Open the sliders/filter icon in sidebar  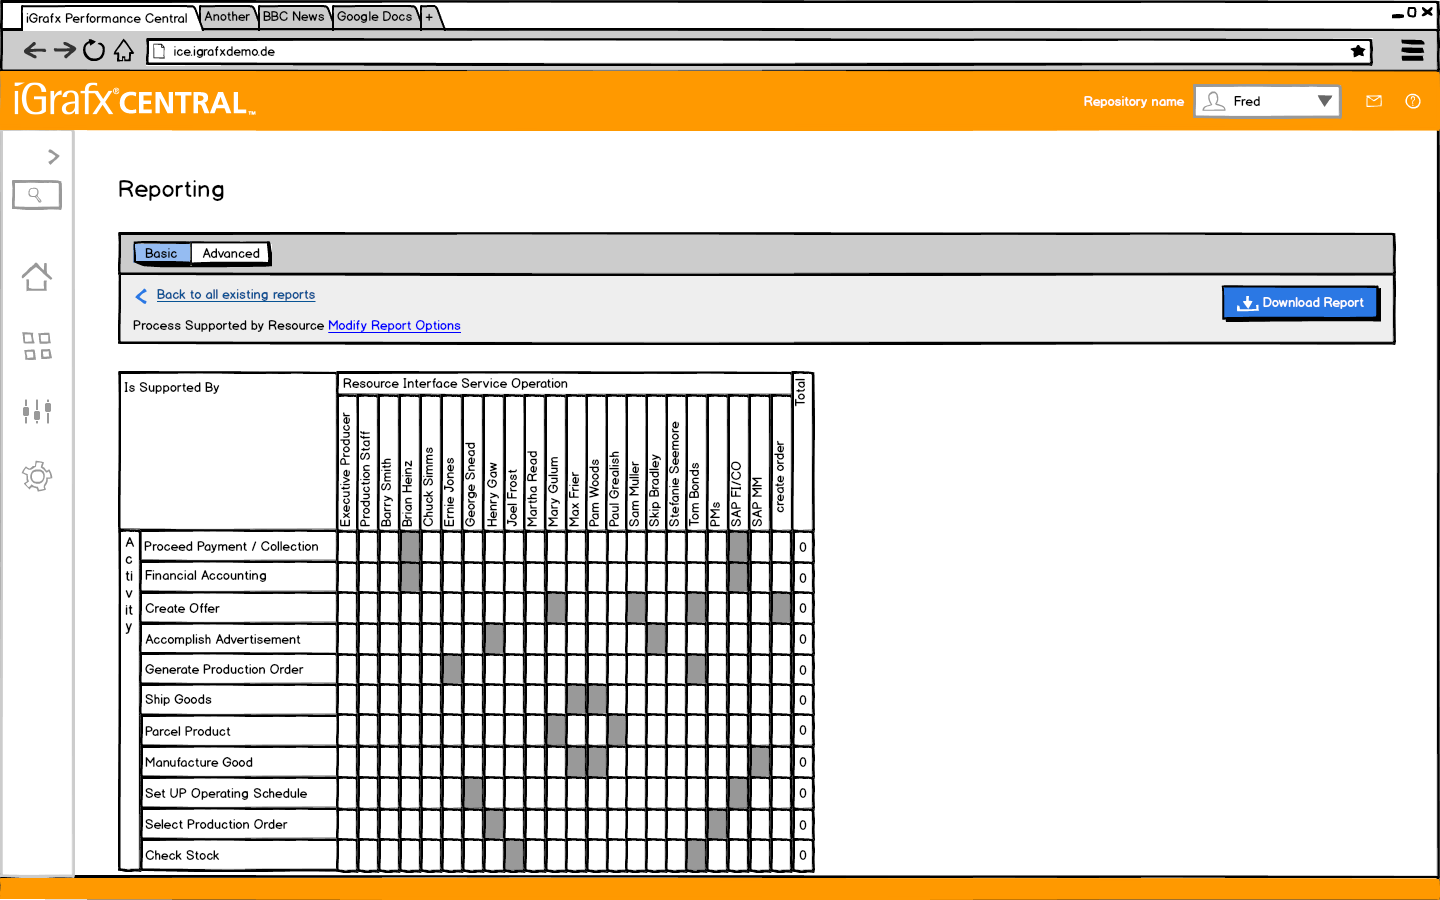point(36,411)
